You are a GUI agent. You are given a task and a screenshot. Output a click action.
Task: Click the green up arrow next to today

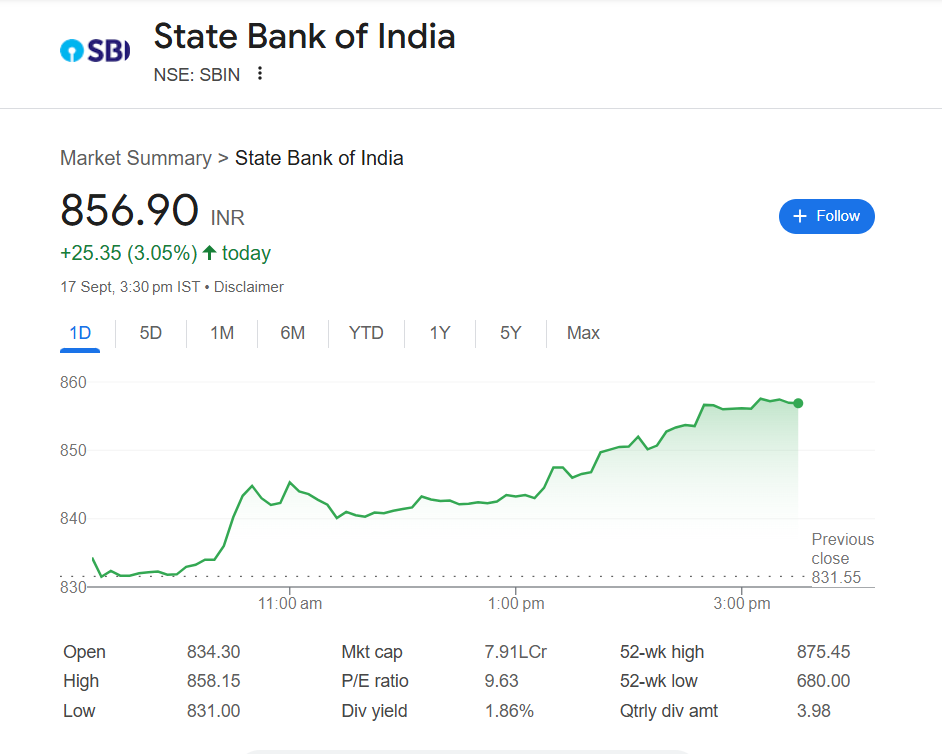pos(209,252)
